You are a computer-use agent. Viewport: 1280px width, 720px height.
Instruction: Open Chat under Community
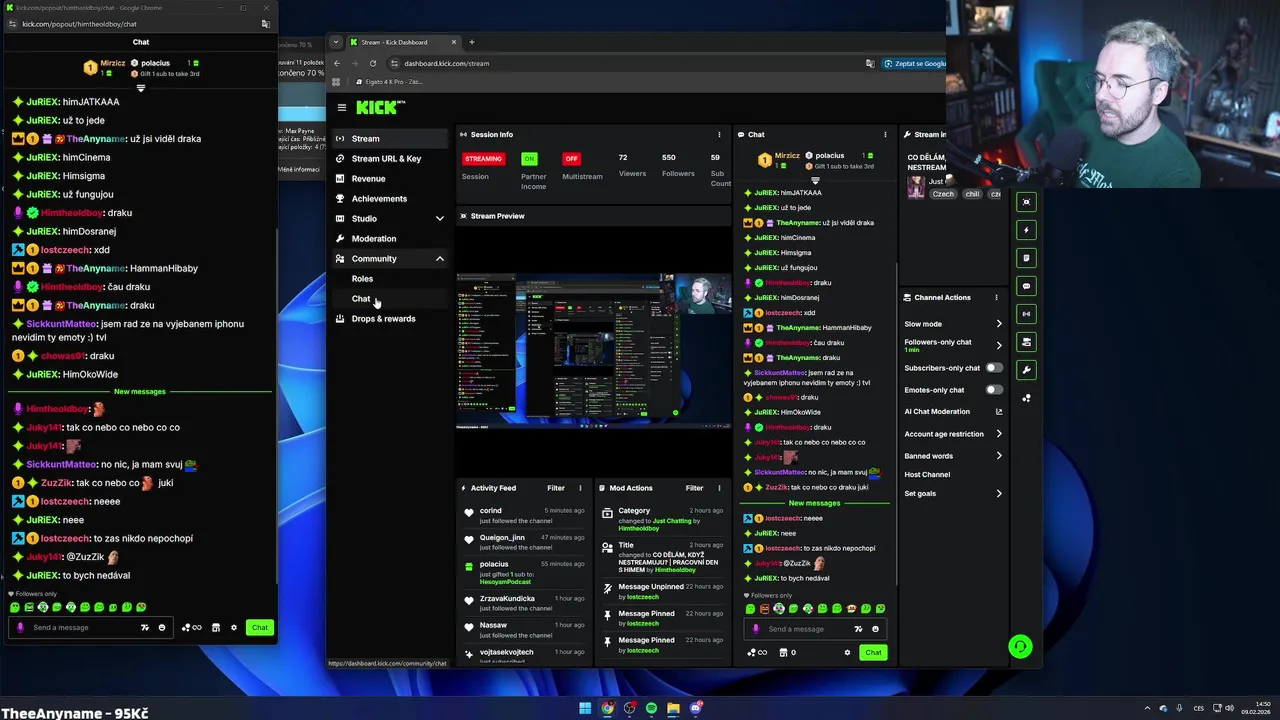(x=361, y=298)
